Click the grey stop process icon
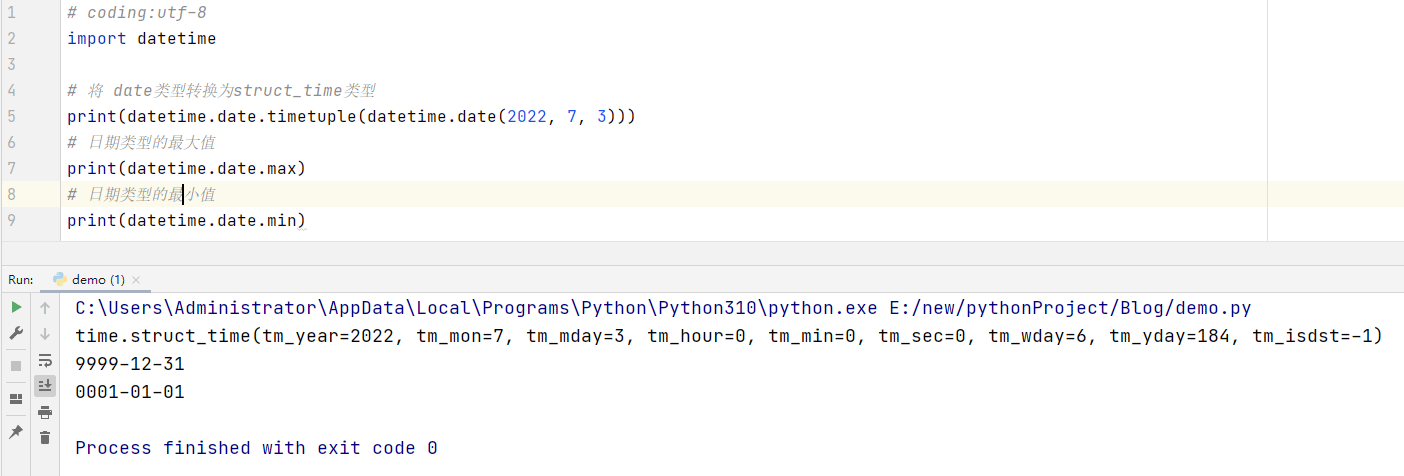The height and width of the screenshot is (476, 1404). pos(16,366)
